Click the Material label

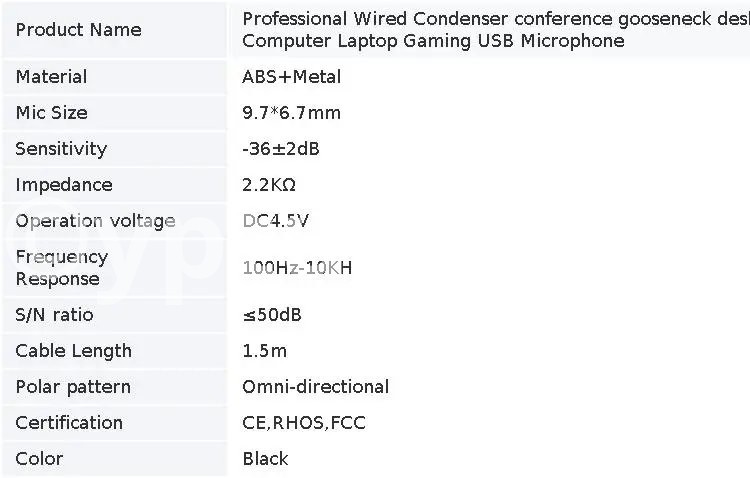[x=51, y=77]
